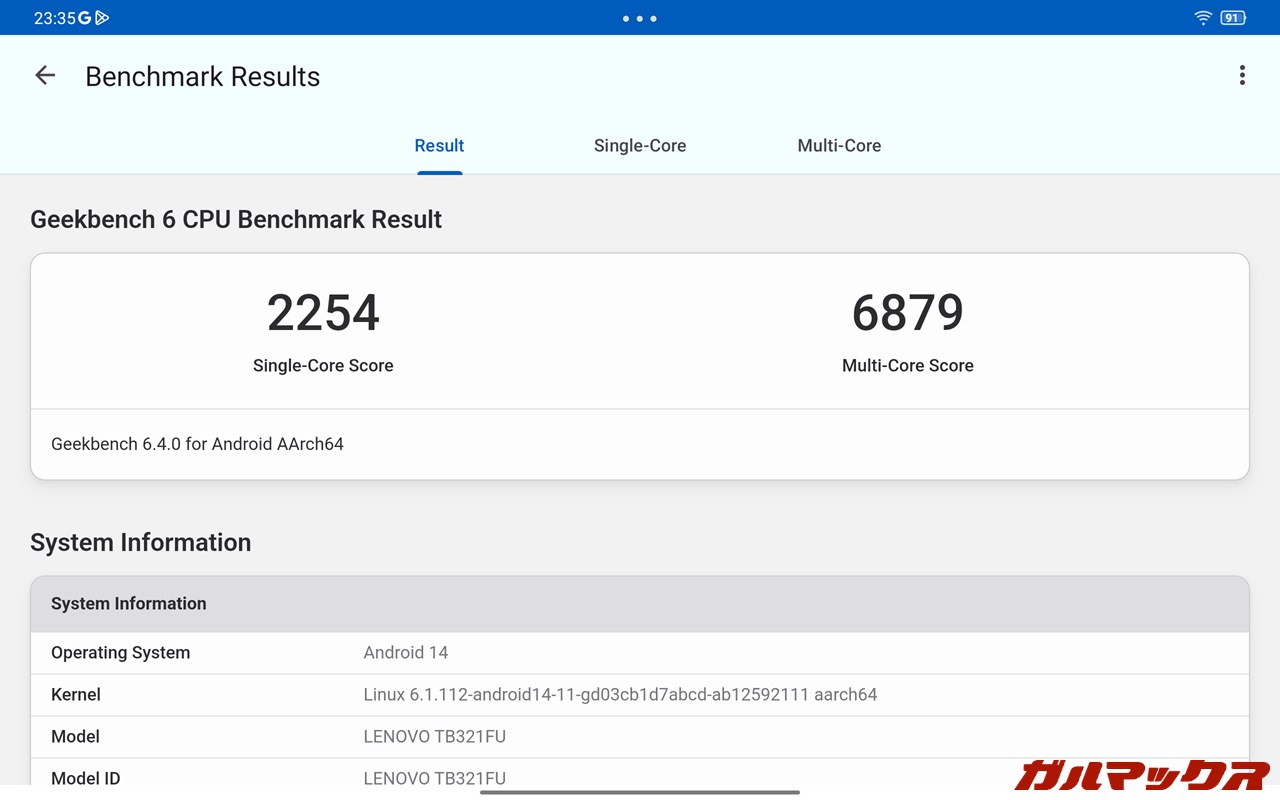Tap the Model row showing LENOVO TB321FU
This screenshot has height=800, width=1280.
click(x=640, y=737)
